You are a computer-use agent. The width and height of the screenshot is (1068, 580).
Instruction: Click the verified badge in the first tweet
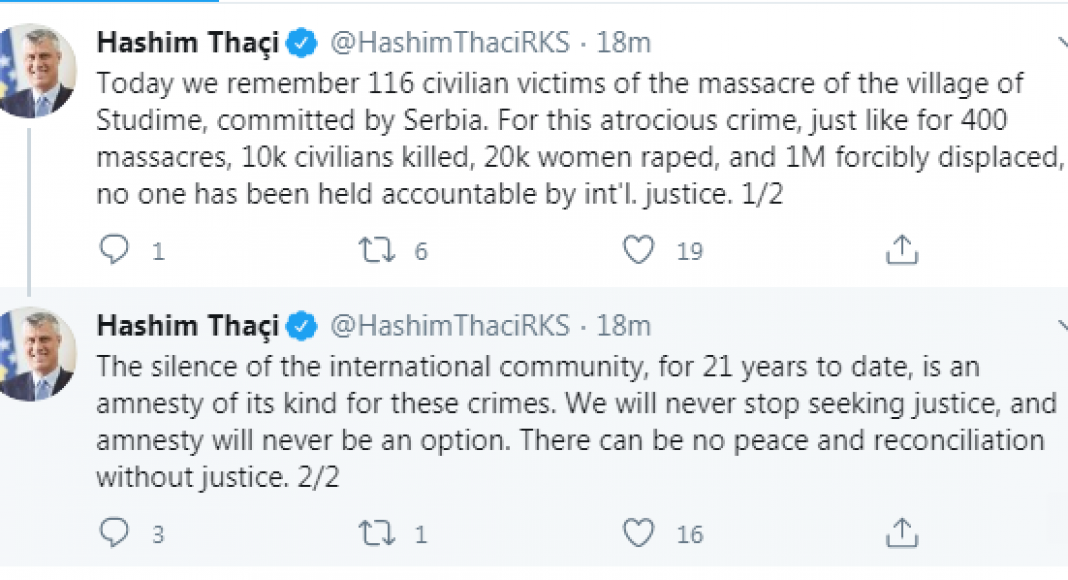click(x=304, y=43)
